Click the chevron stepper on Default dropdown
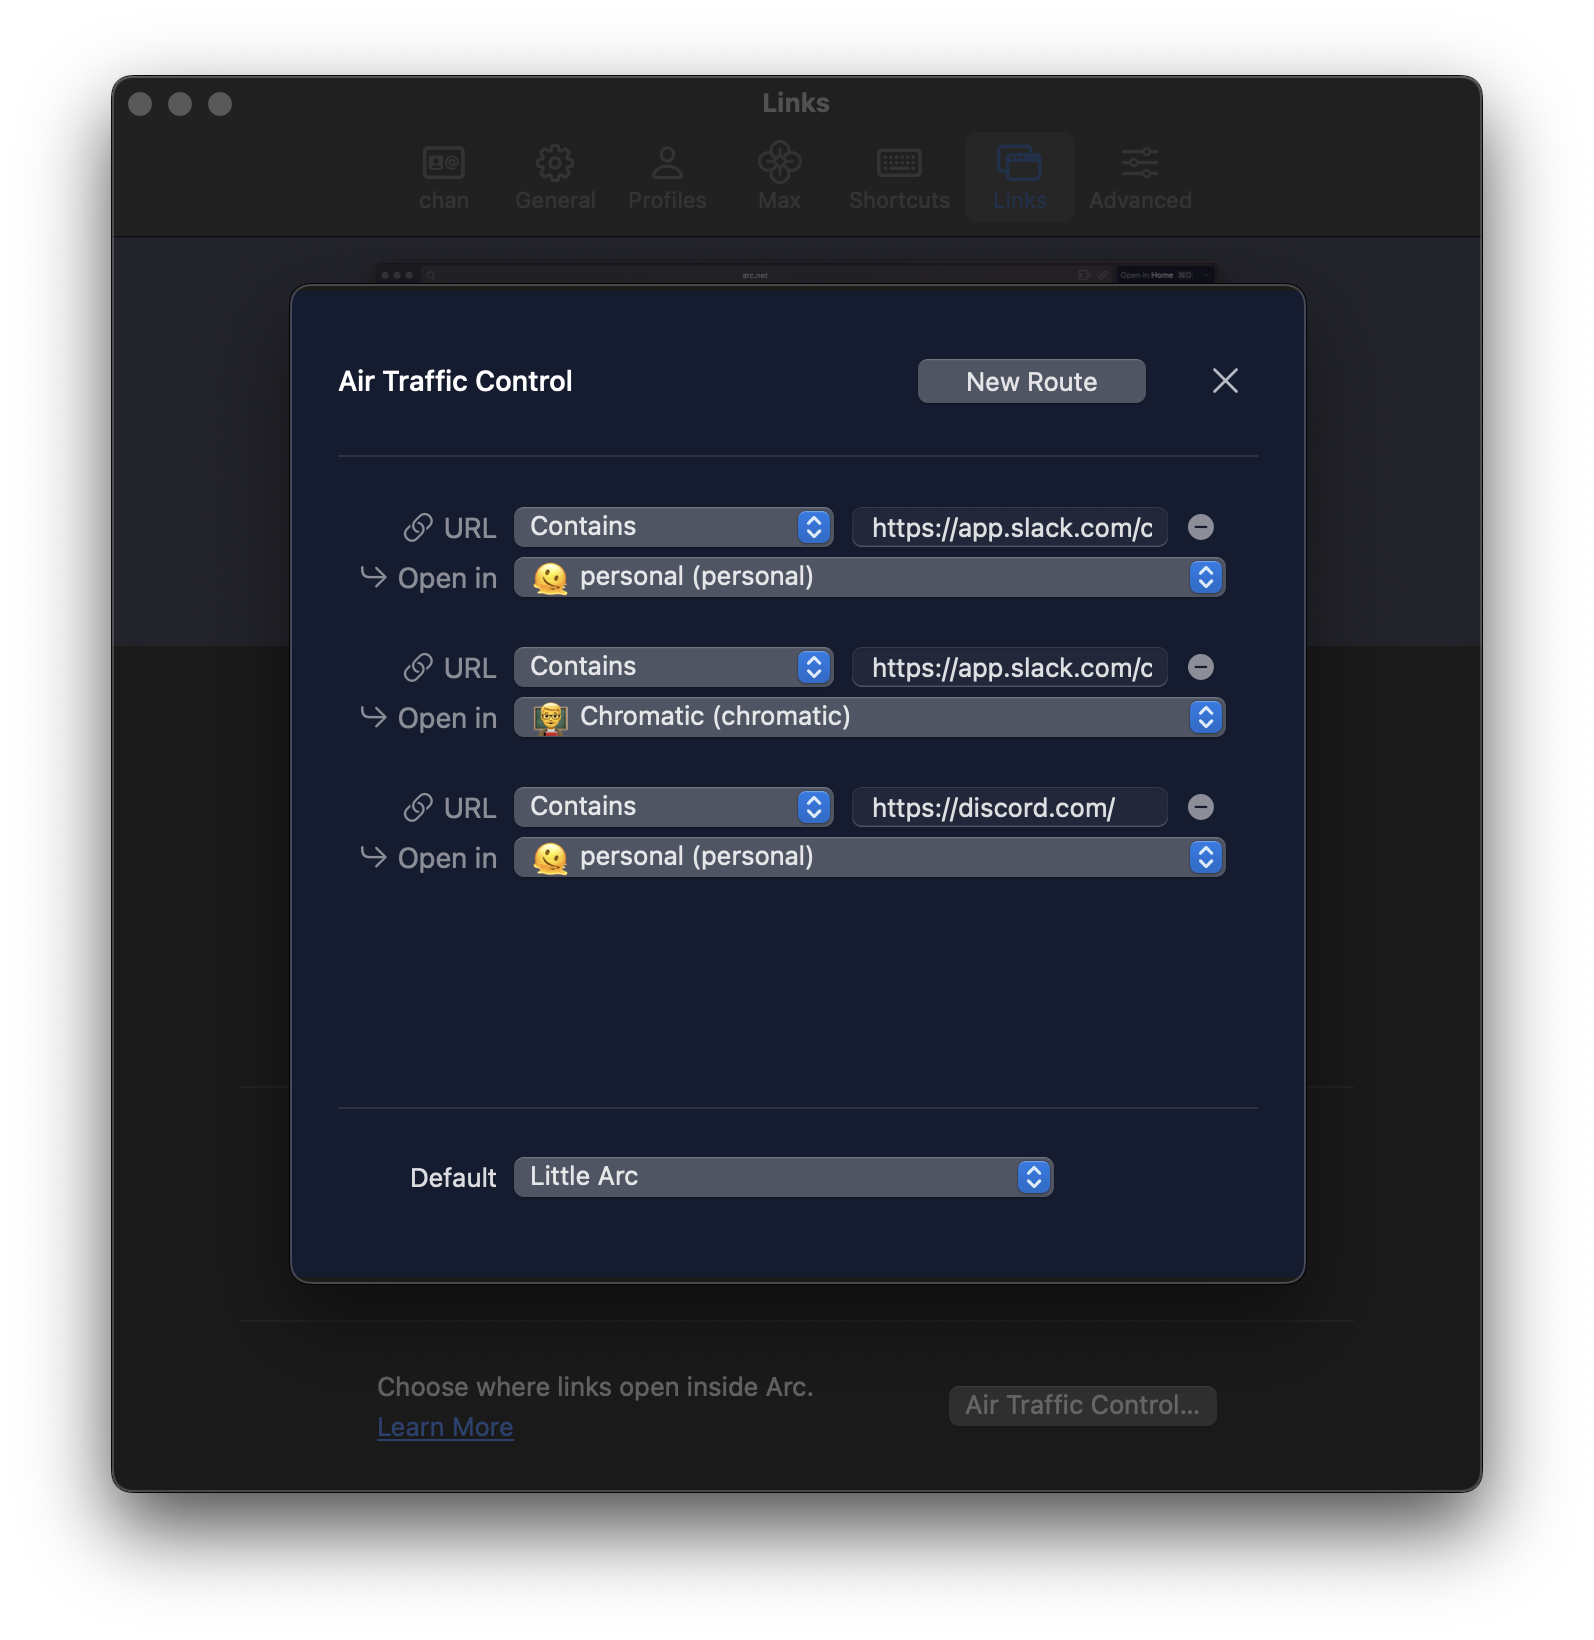The width and height of the screenshot is (1594, 1640). (x=1034, y=1177)
